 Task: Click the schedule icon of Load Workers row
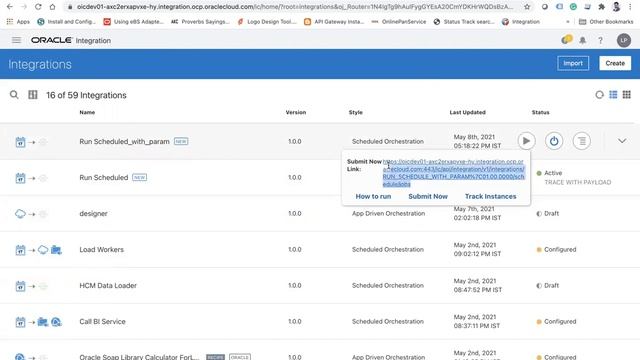[20, 250]
